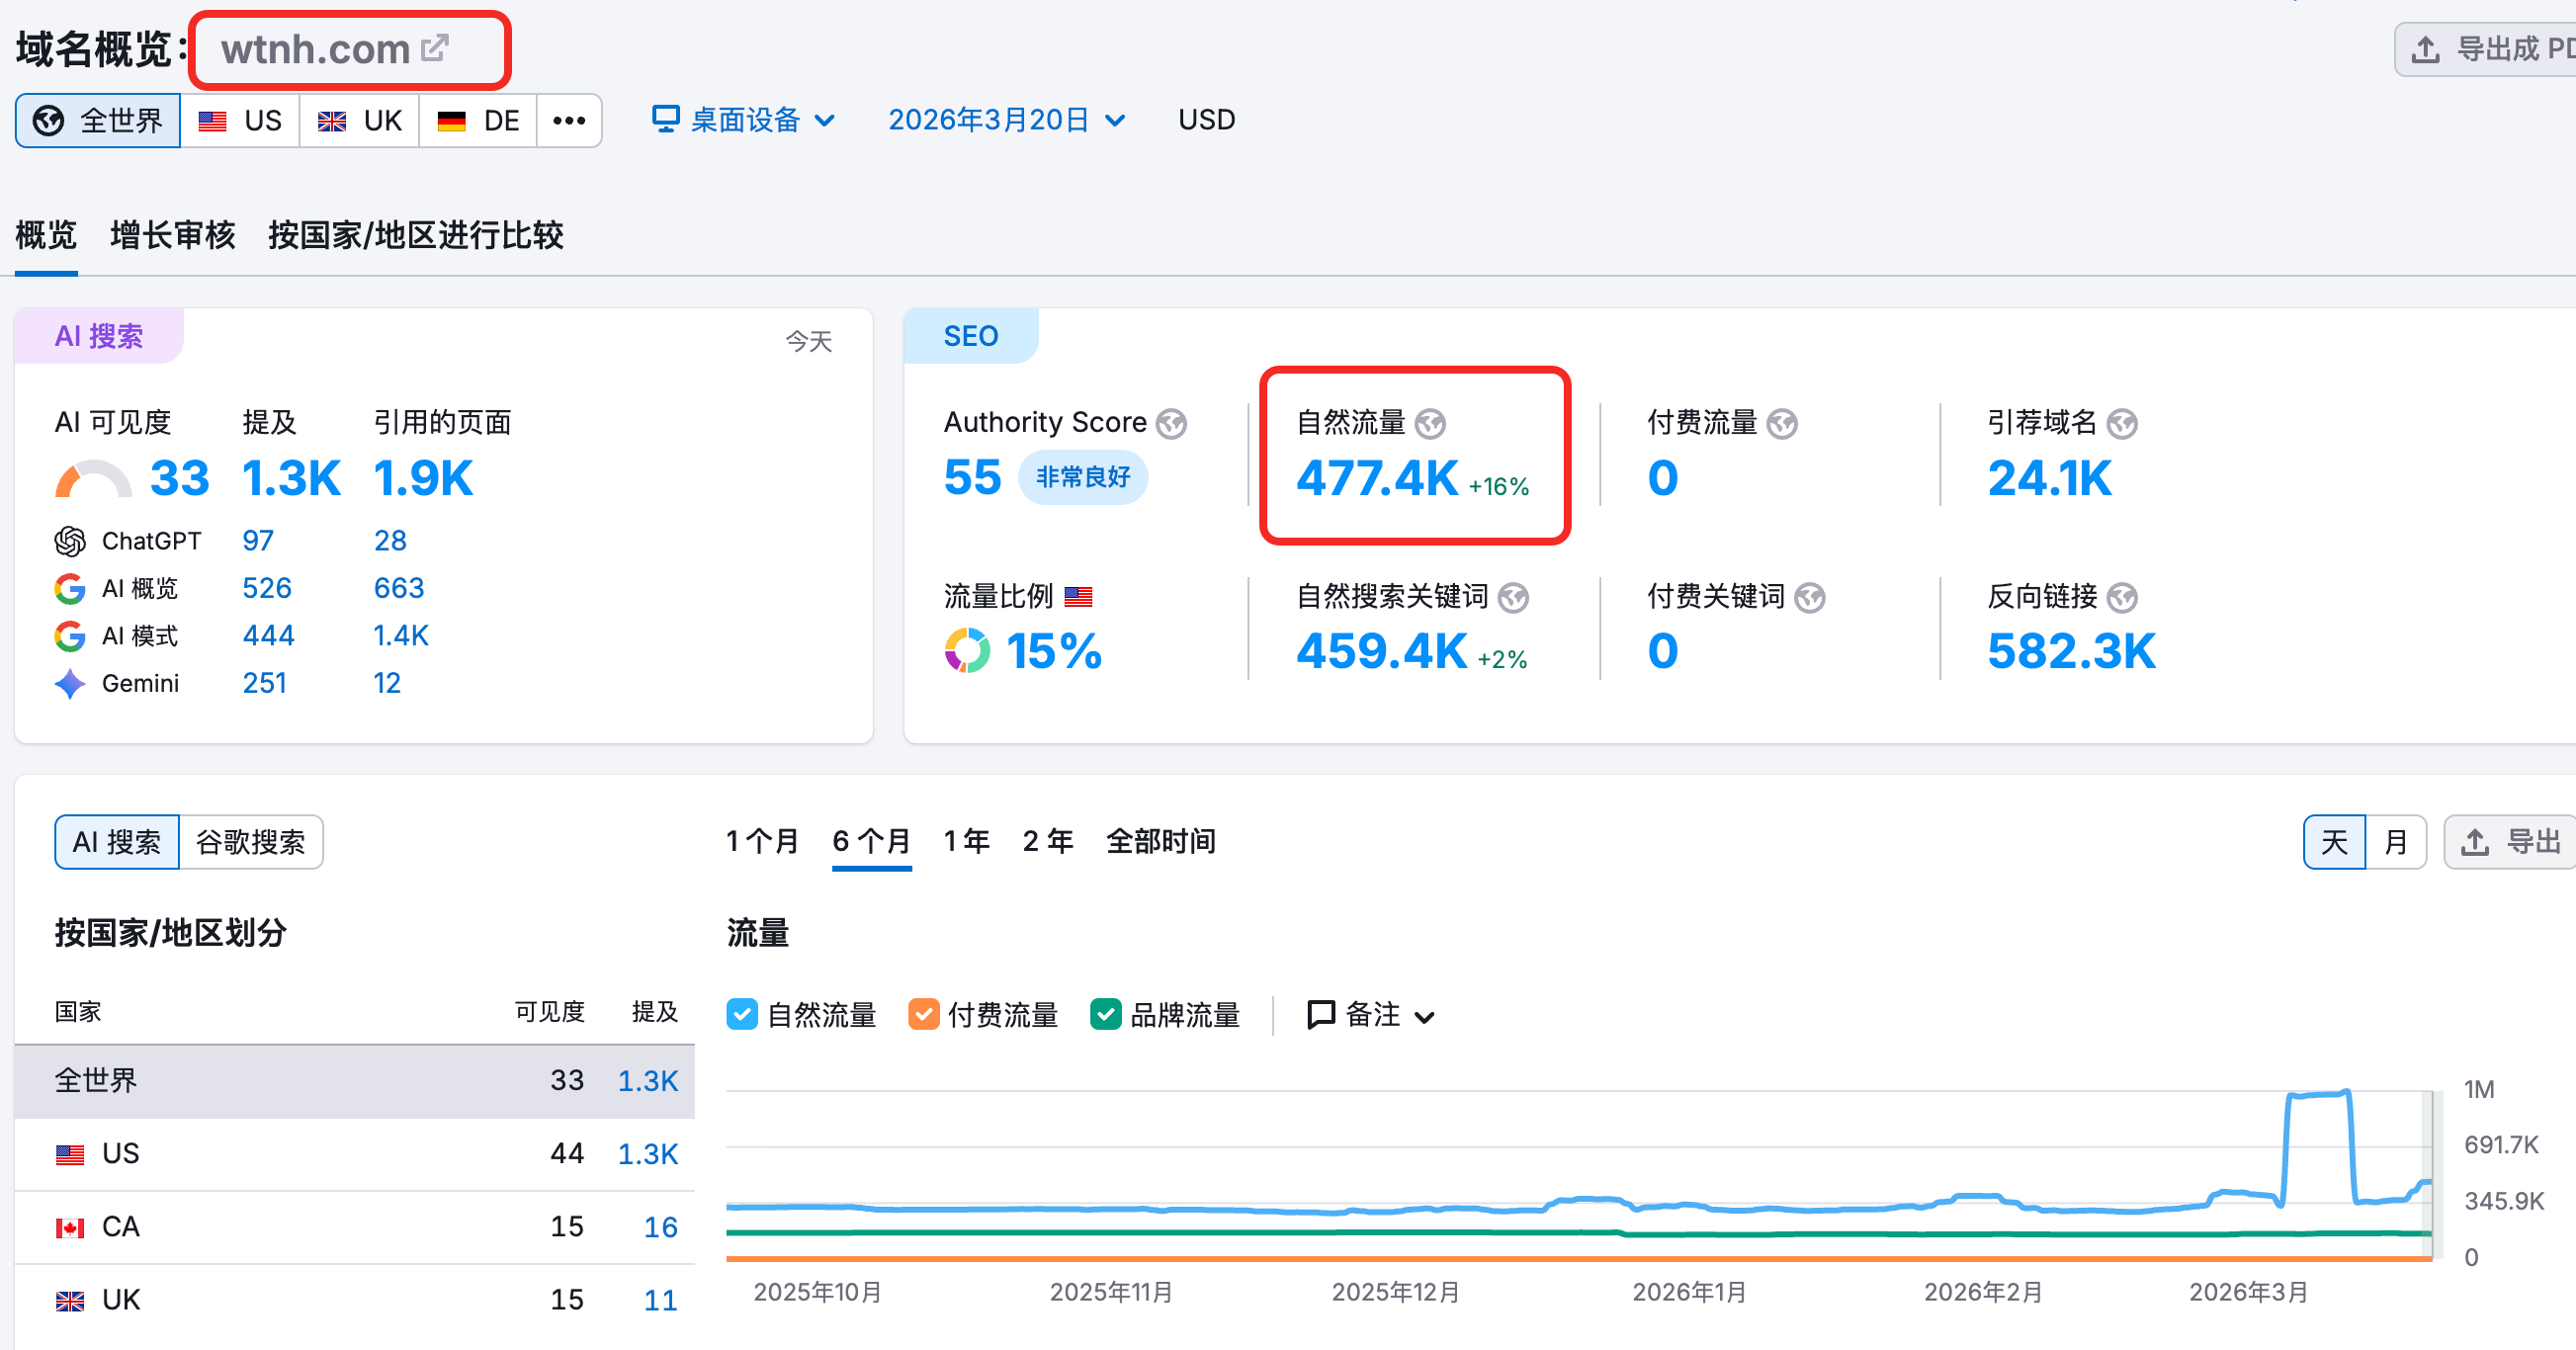Click the globe icon next to 引荐域名
This screenshot has height=1350, width=2576.
pos(2121,424)
